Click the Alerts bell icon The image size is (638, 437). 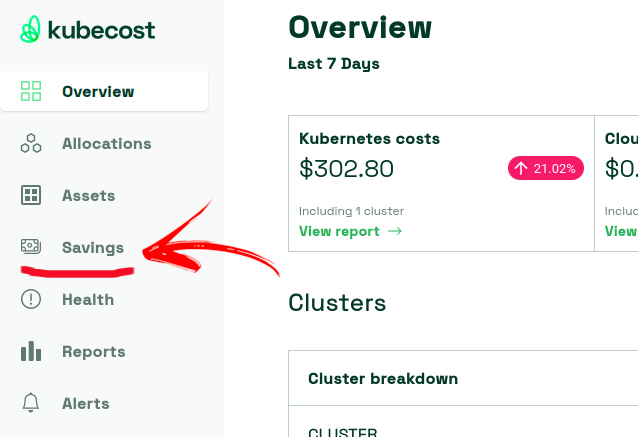tap(31, 403)
